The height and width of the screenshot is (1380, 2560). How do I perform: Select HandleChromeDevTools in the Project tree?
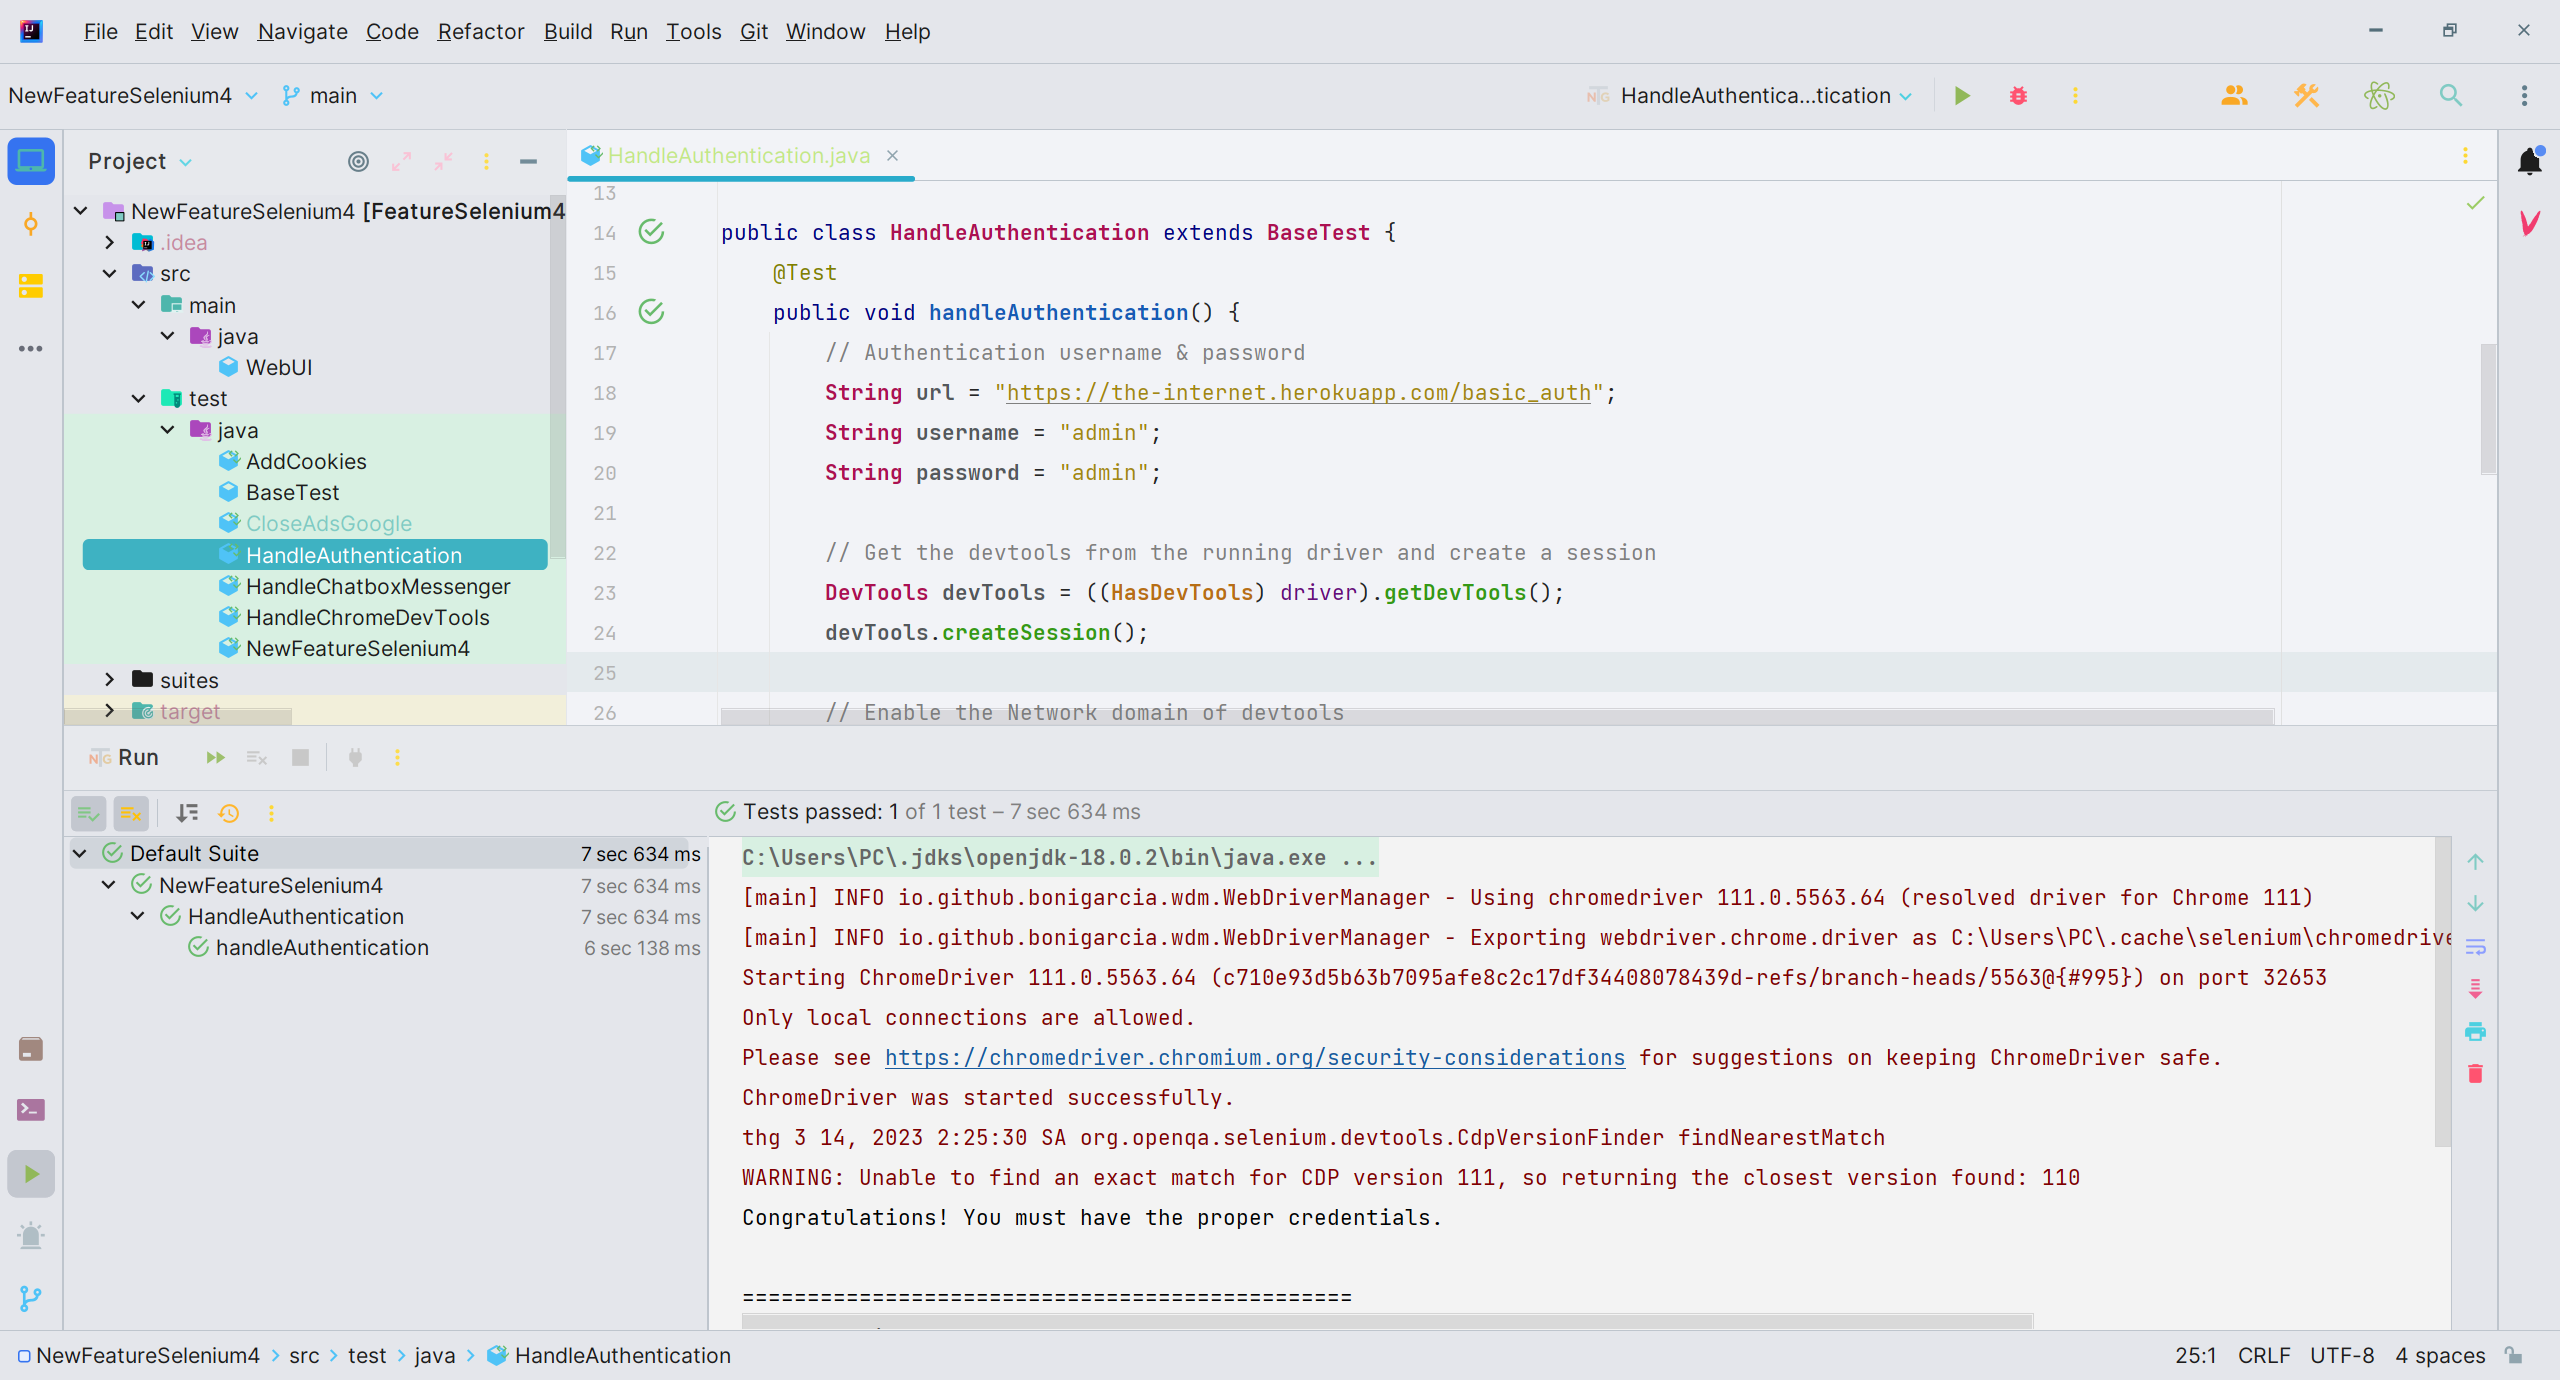[x=367, y=617]
